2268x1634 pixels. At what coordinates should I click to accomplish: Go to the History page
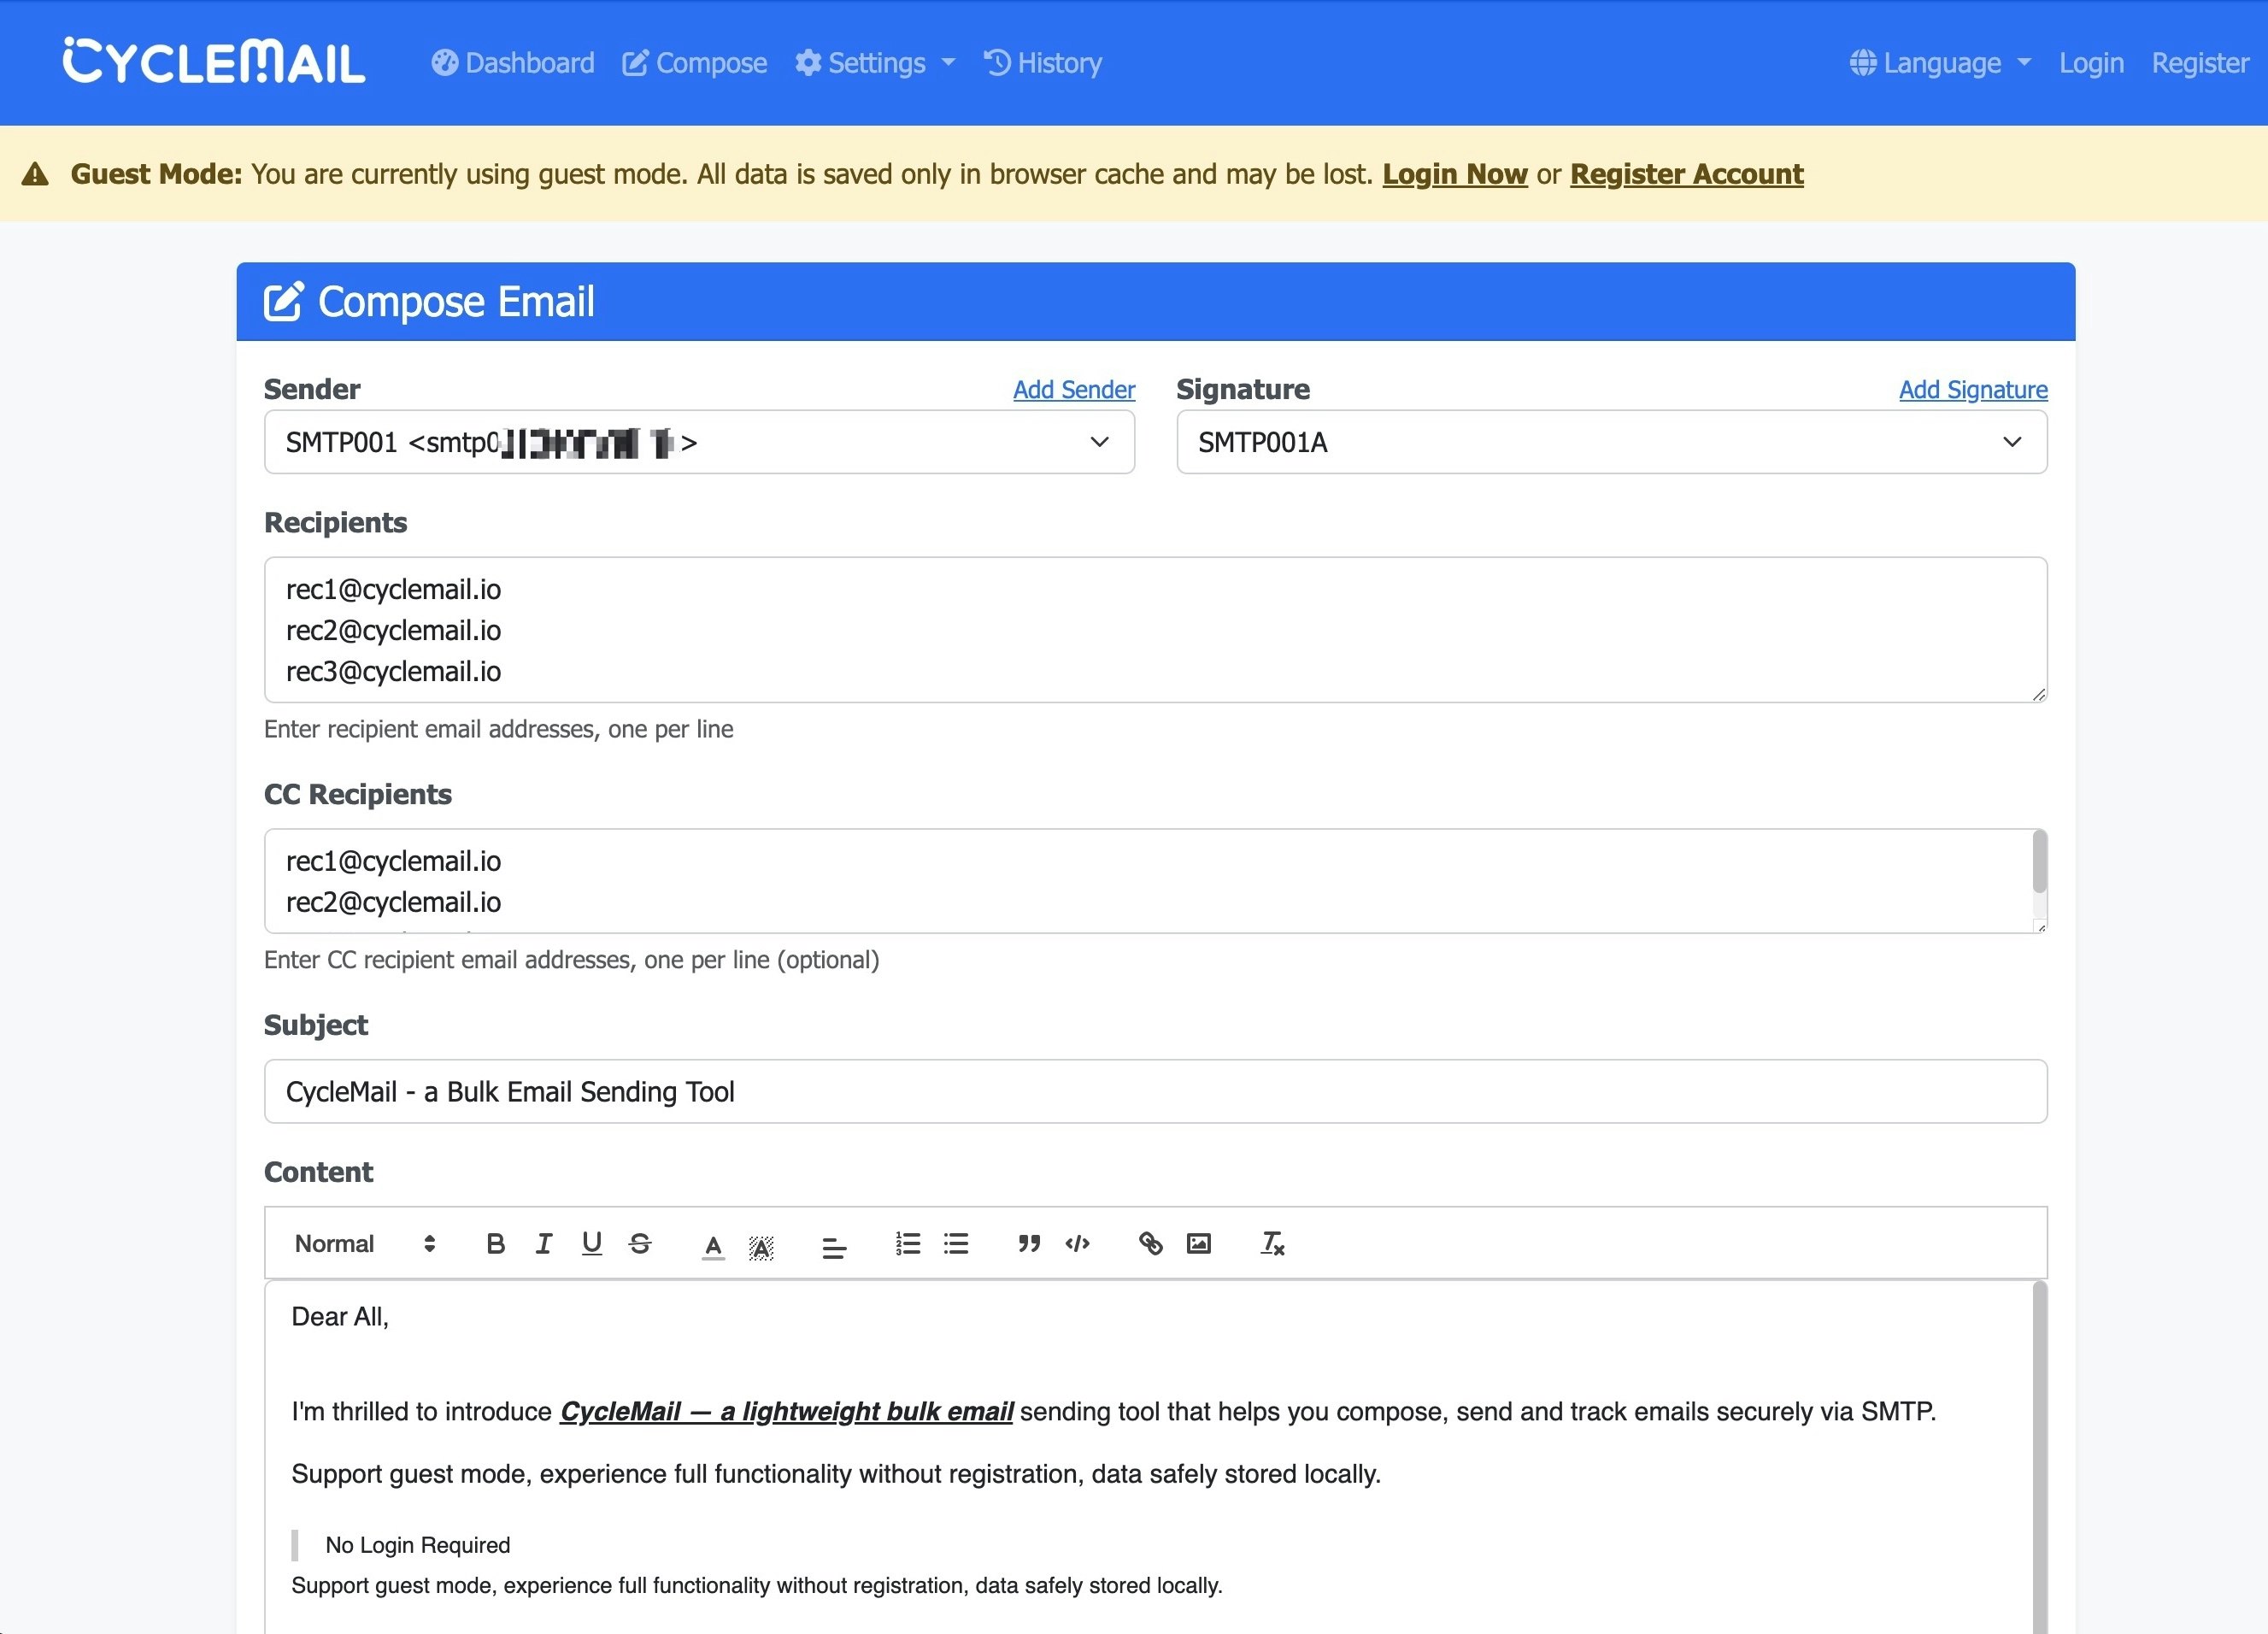[x=1043, y=63]
